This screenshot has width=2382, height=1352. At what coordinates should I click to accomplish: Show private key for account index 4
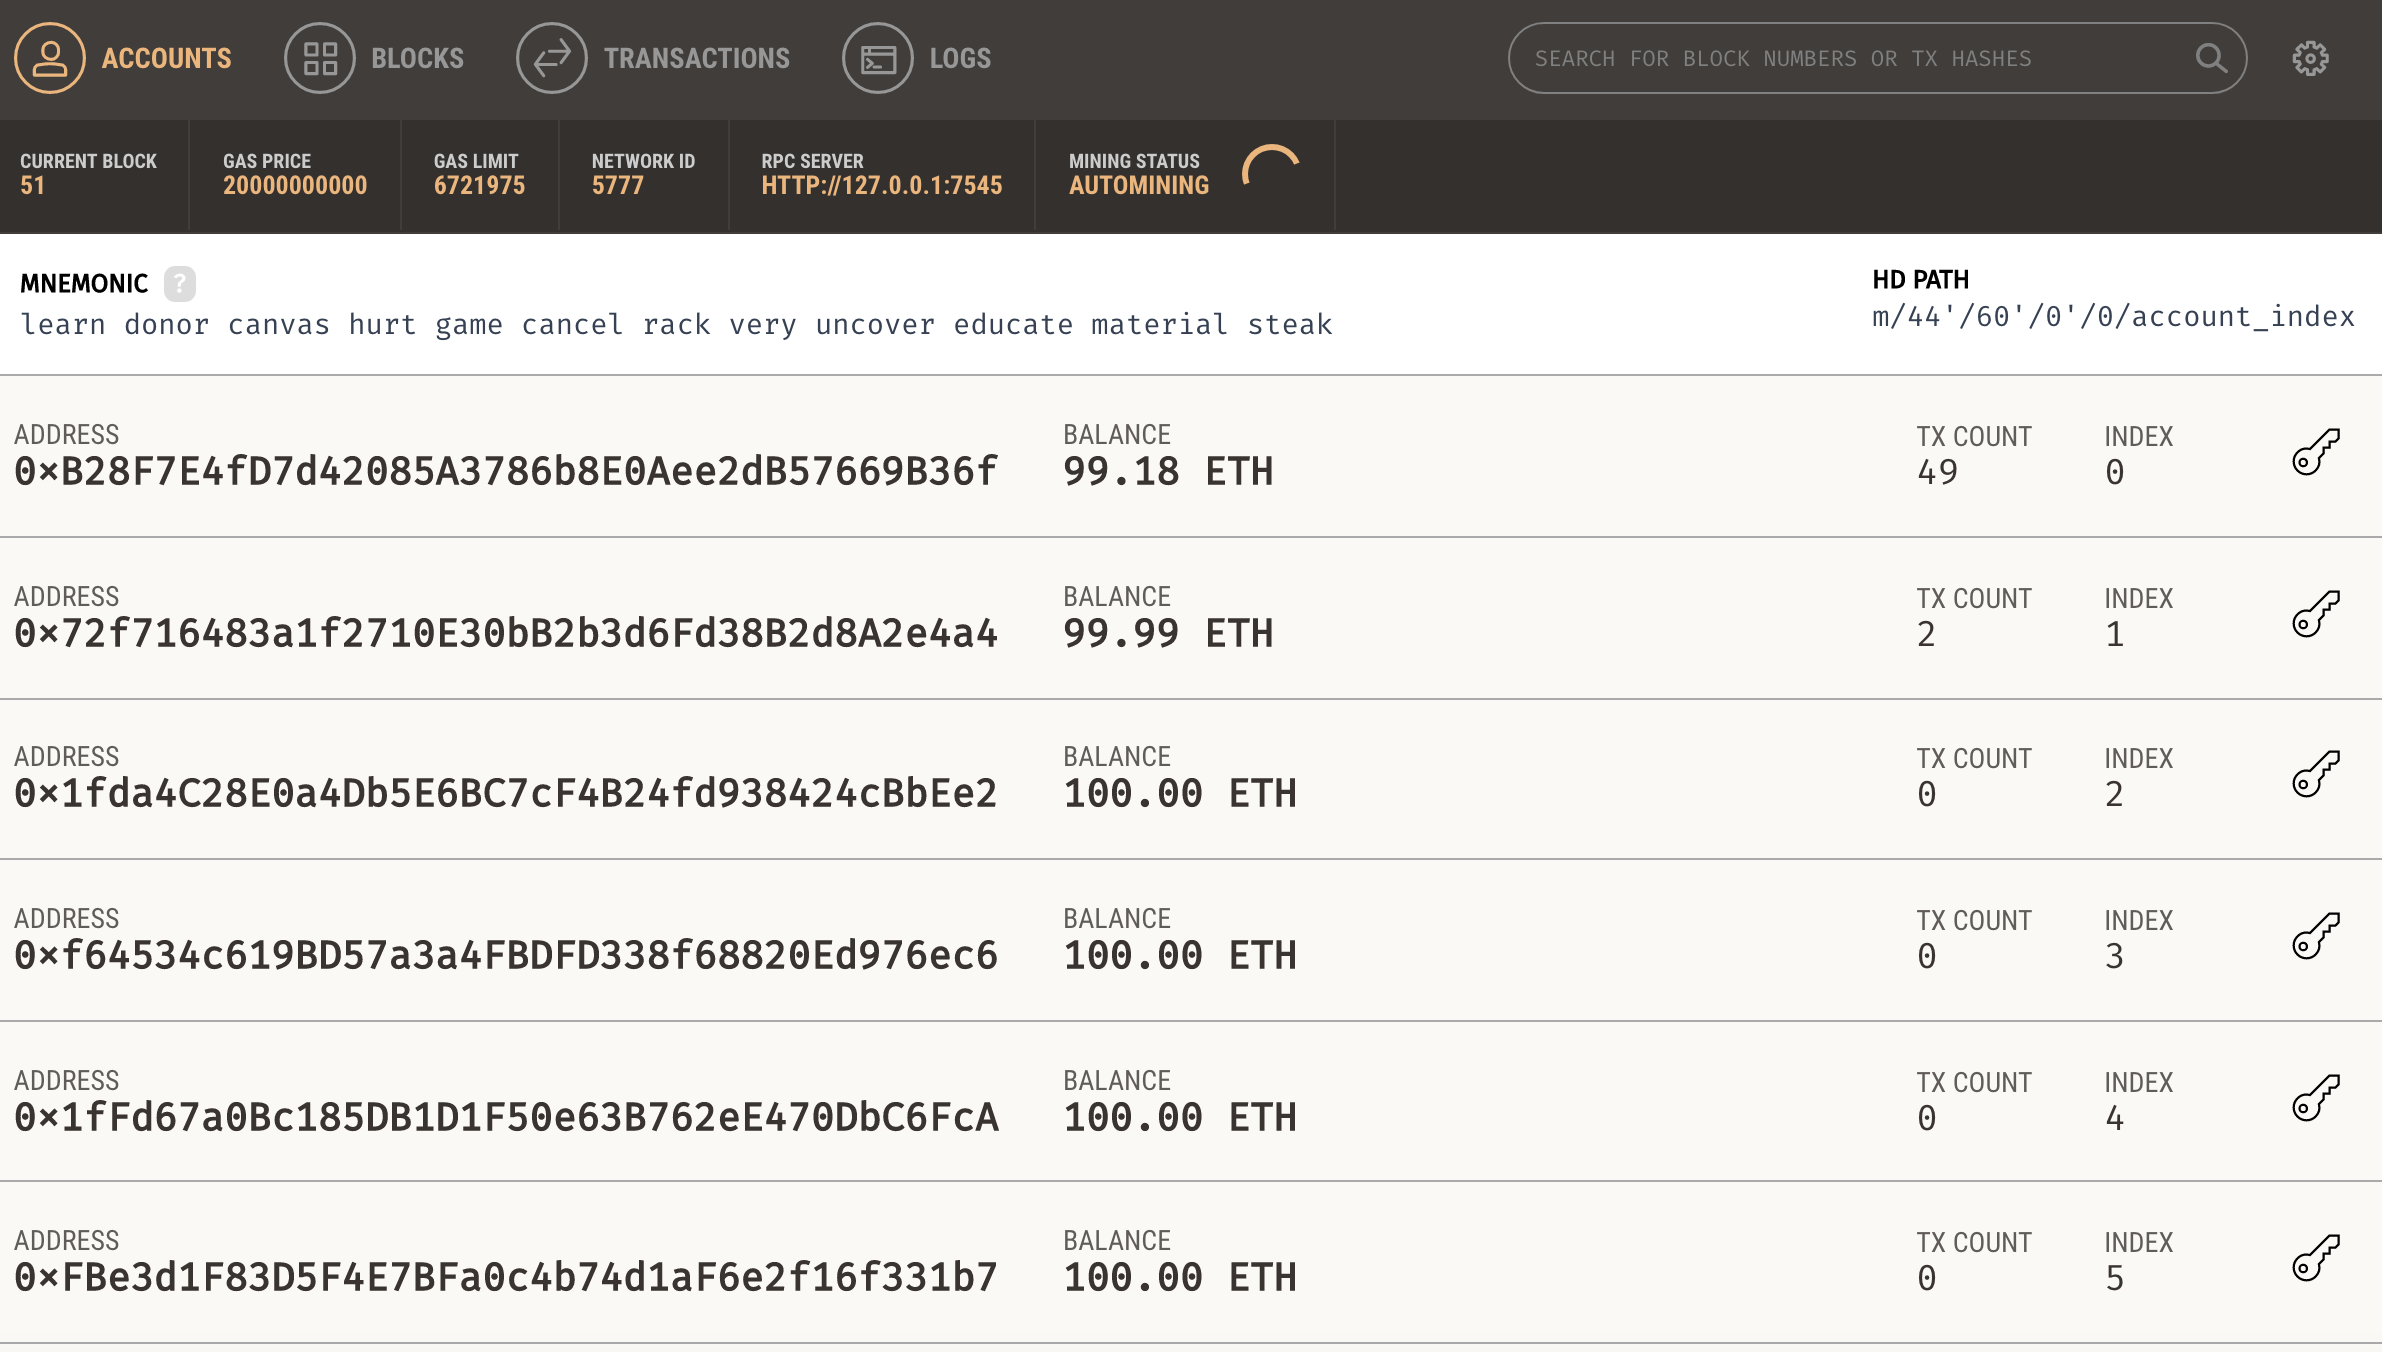pos(2315,1098)
